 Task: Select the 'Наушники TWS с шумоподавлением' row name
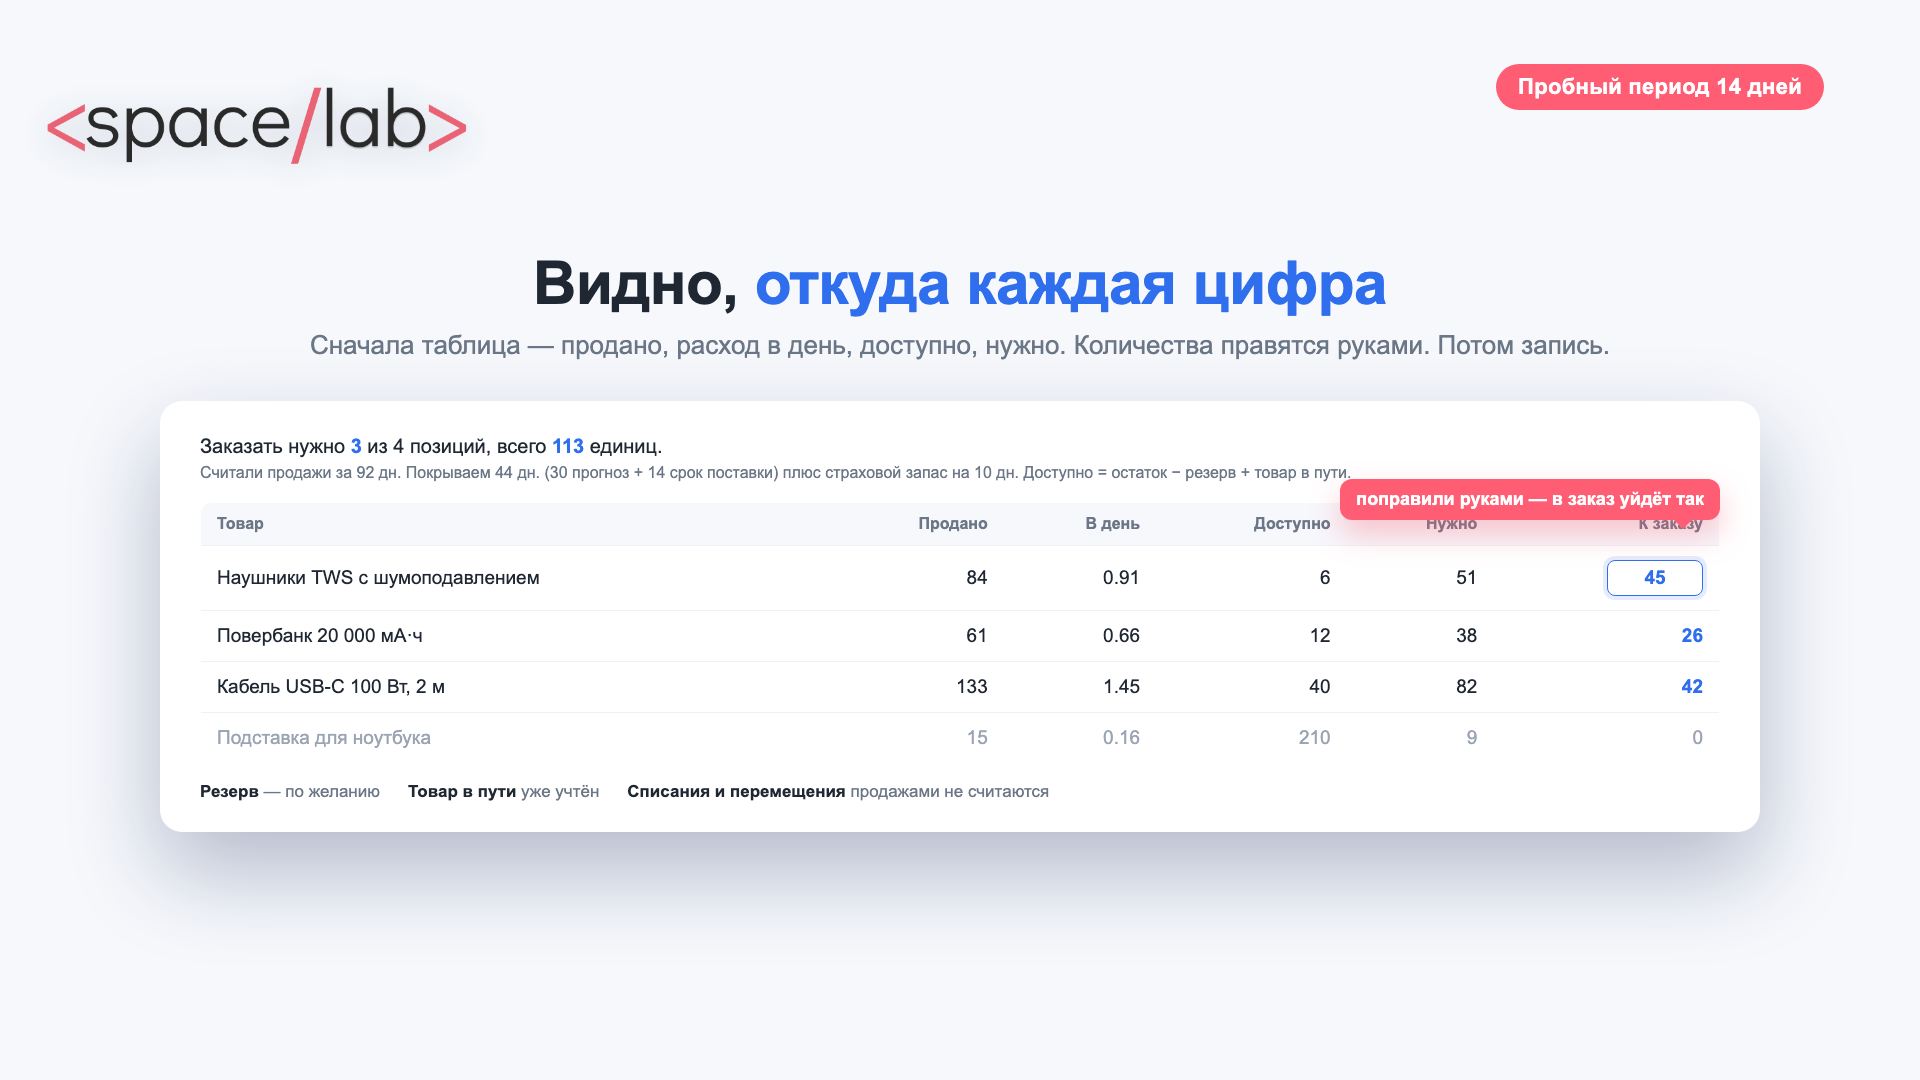coord(378,578)
